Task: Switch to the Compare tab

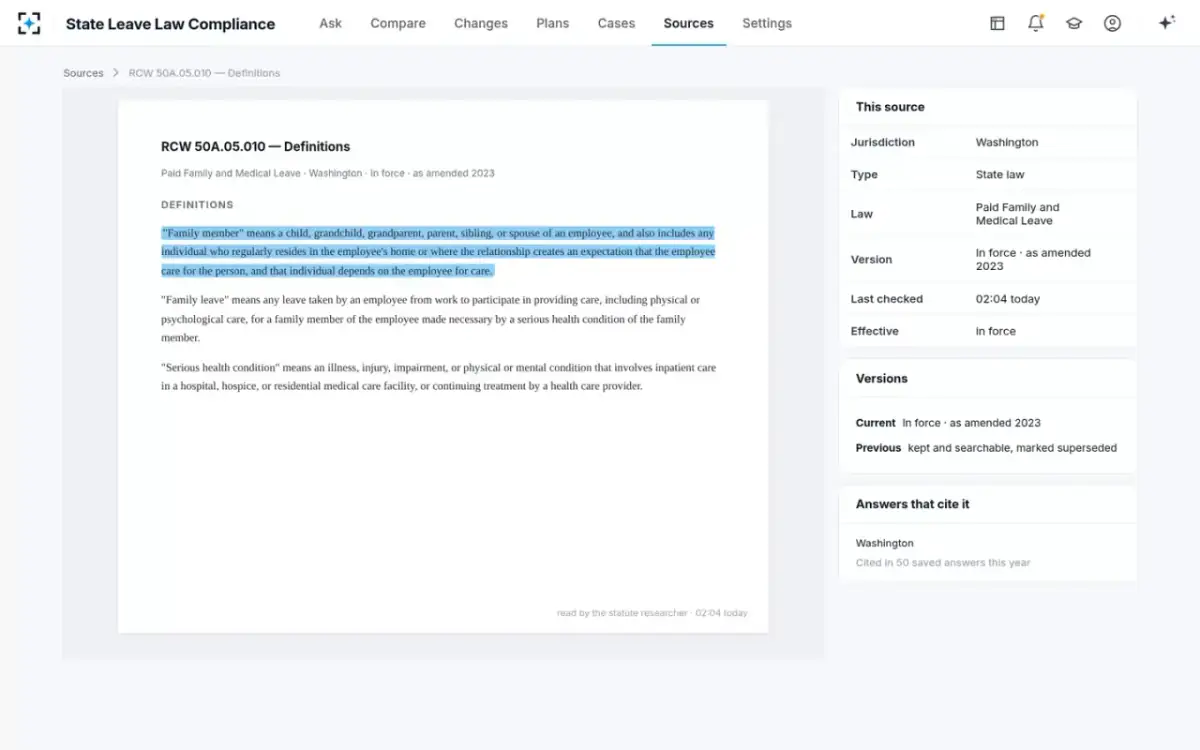Action: 398,23
